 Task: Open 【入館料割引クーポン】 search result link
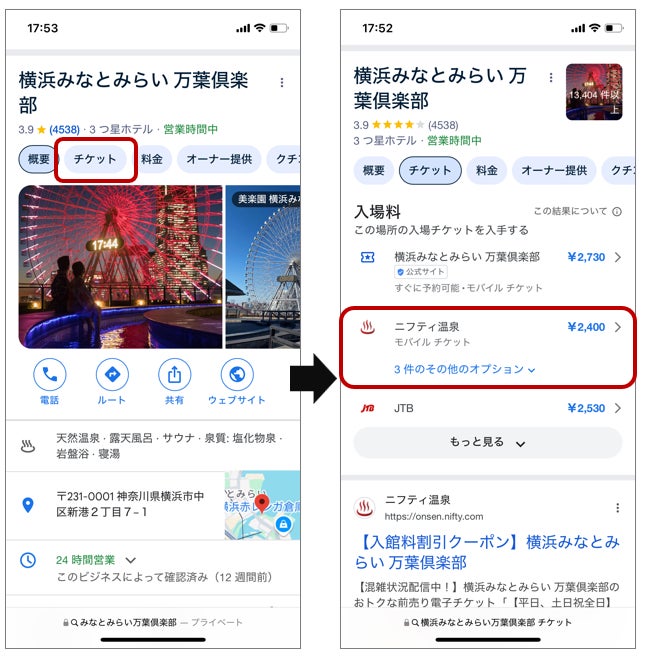(x=487, y=552)
